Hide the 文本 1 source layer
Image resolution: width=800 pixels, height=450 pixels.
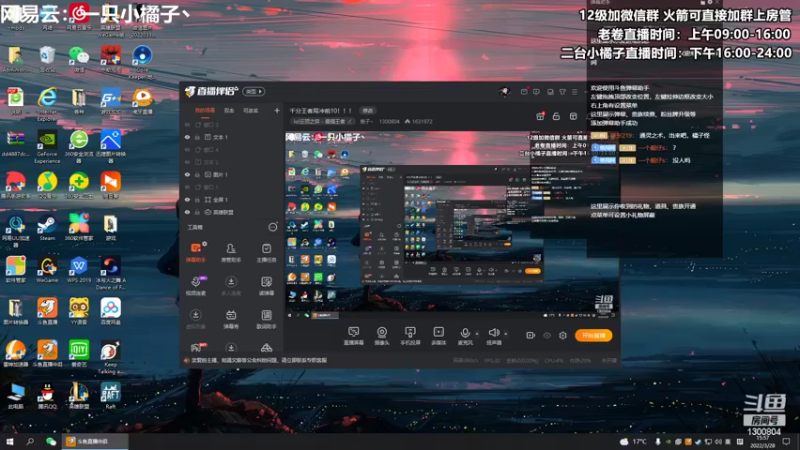pyautogui.click(x=187, y=137)
